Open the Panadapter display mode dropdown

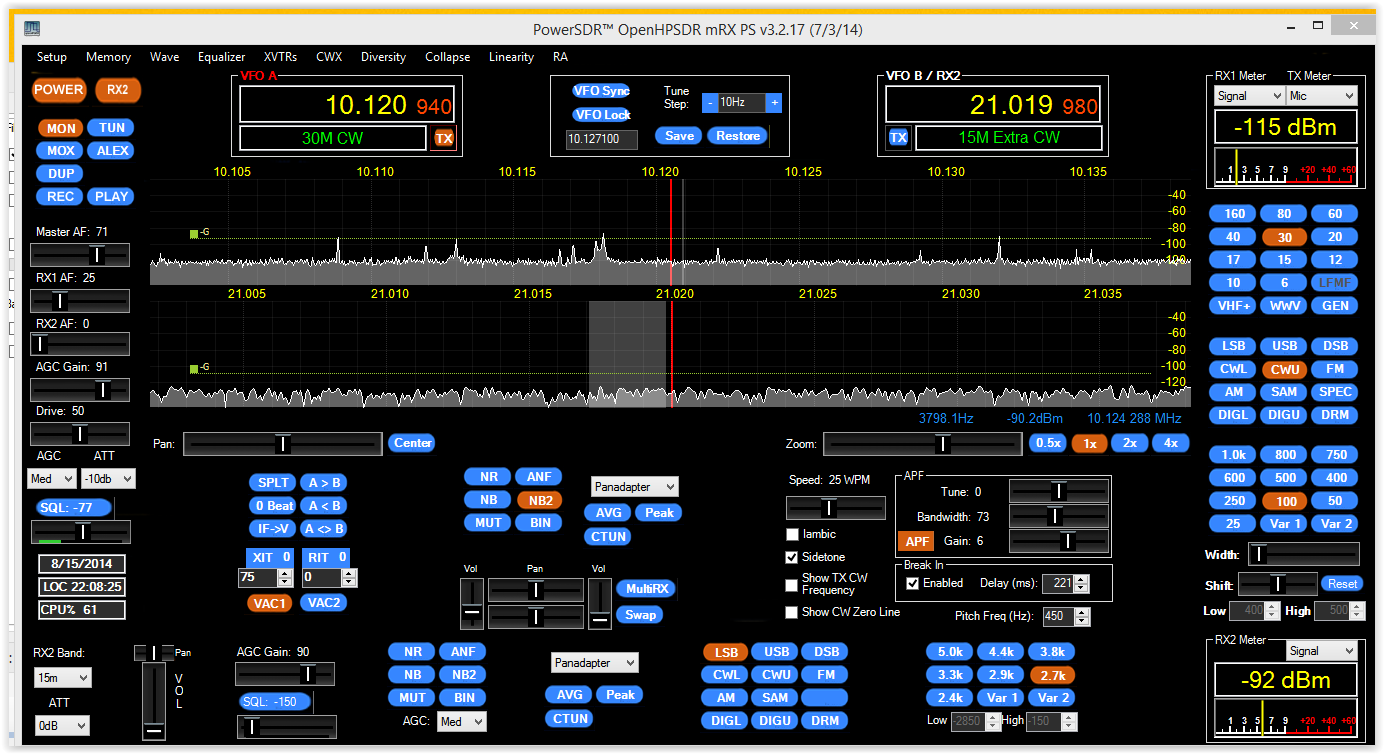pyautogui.click(x=634, y=486)
